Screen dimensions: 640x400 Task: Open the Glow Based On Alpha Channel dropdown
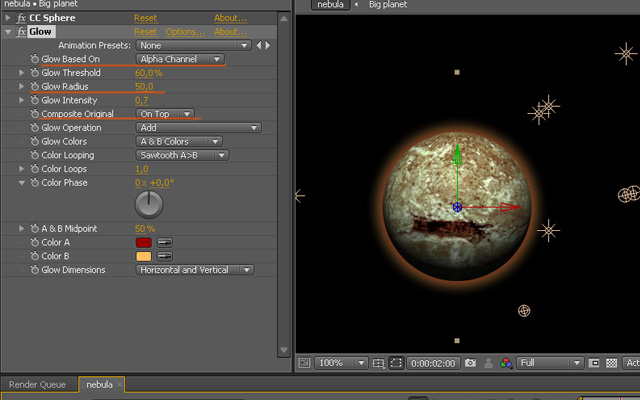coord(180,59)
